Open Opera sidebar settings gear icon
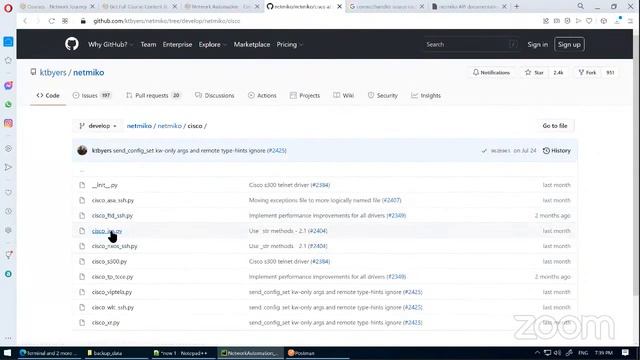This screenshot has width=640, height=360. [8, 230]
